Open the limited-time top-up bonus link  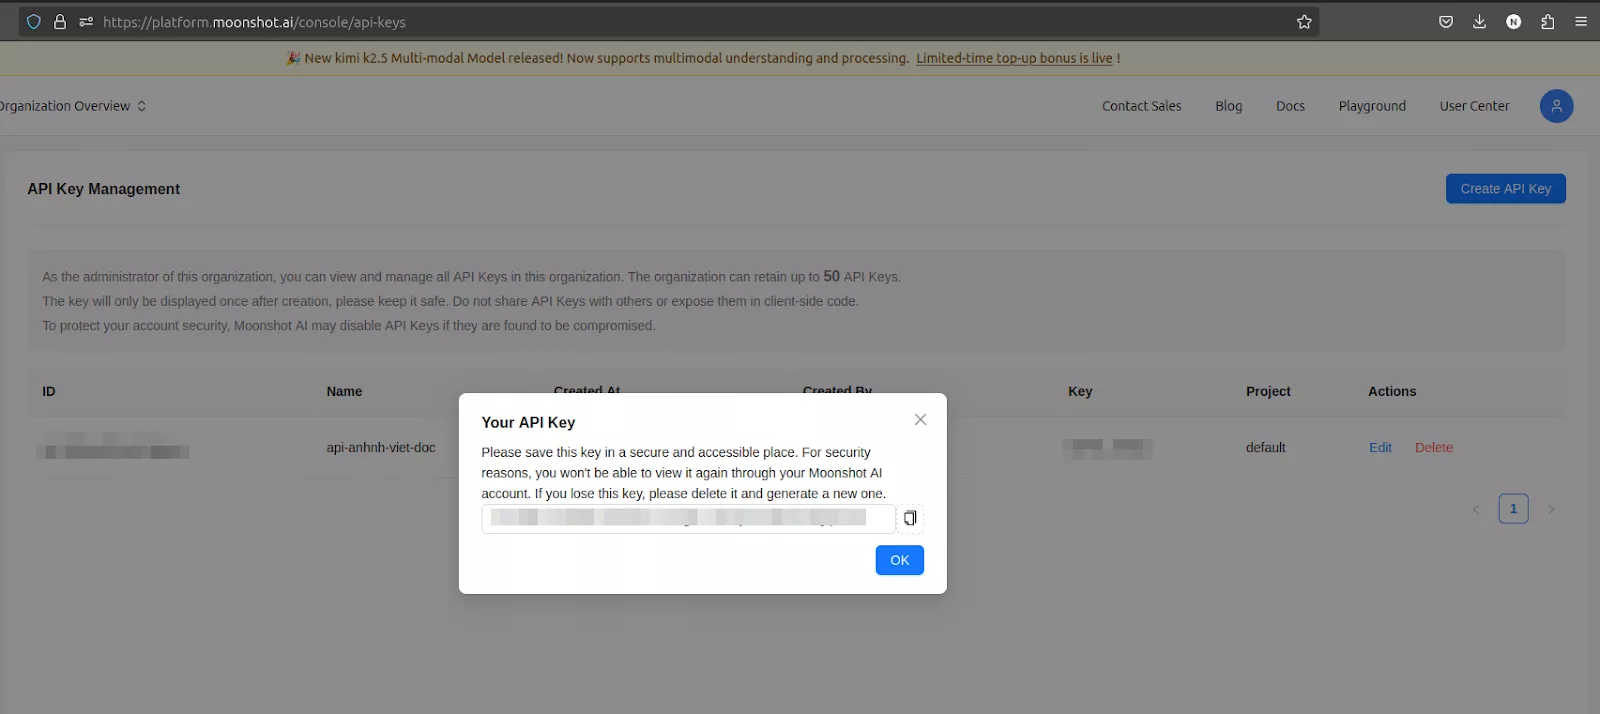point(1014,58)
